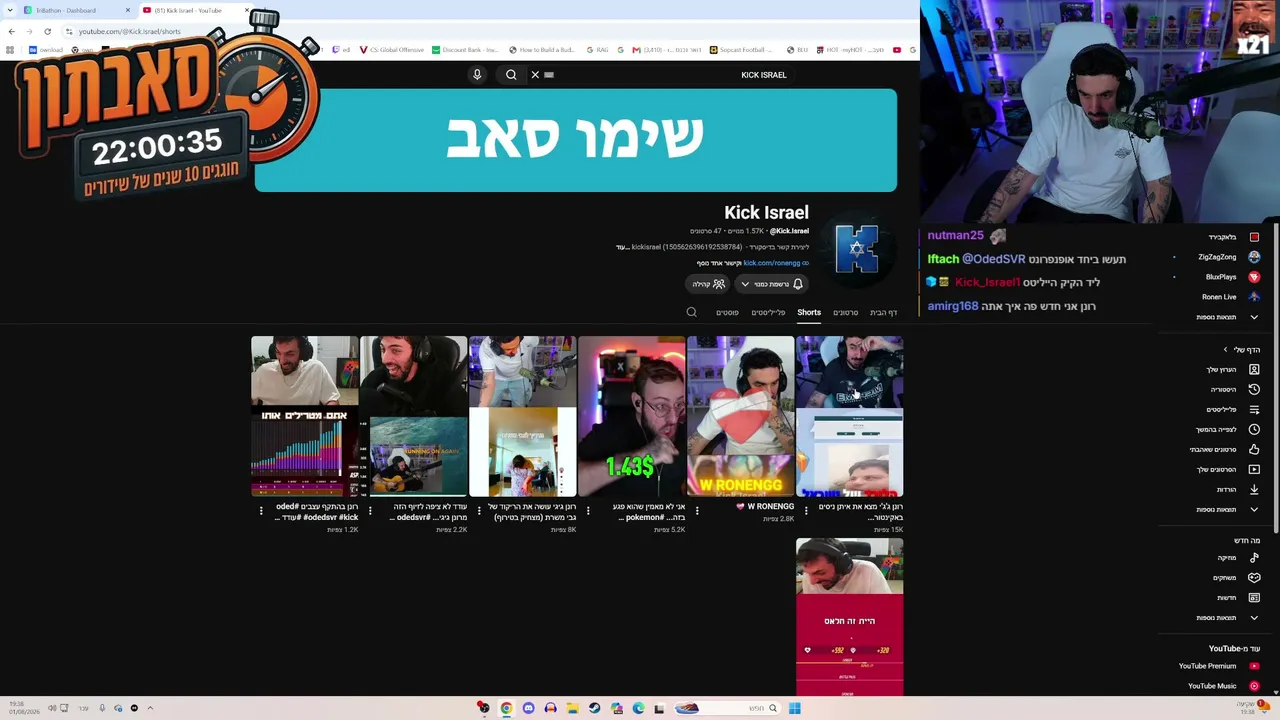
Task: Switch to the Shorts tab
Action: [809, 312]
